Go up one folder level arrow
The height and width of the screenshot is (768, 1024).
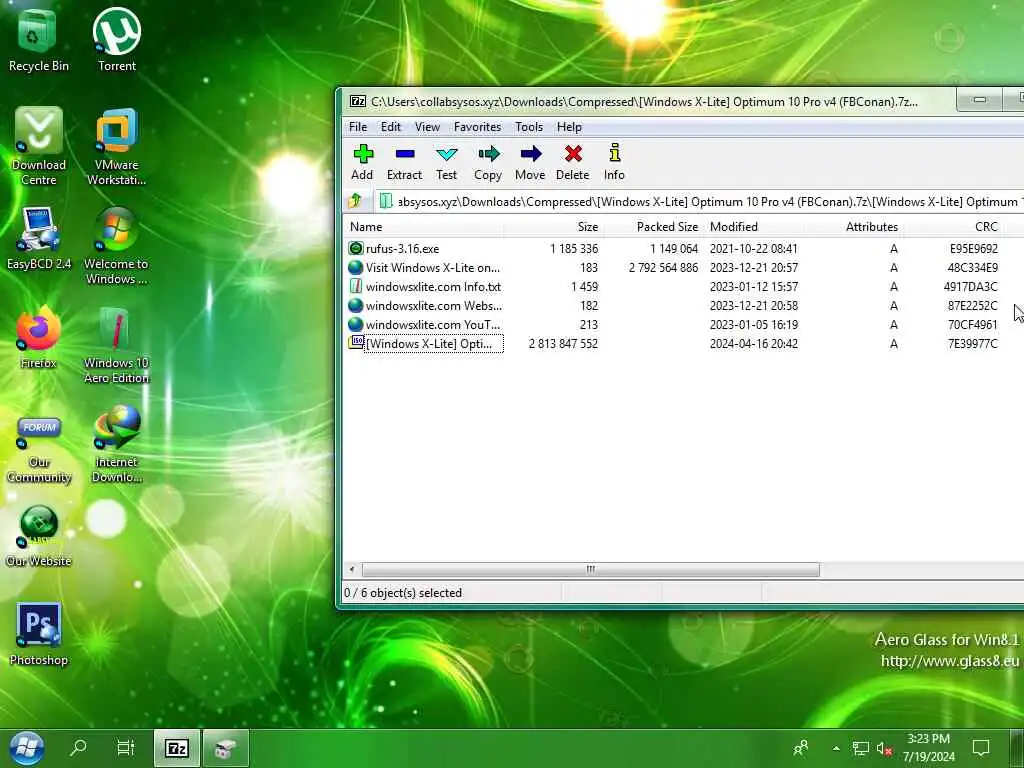(x=355, y=201)
